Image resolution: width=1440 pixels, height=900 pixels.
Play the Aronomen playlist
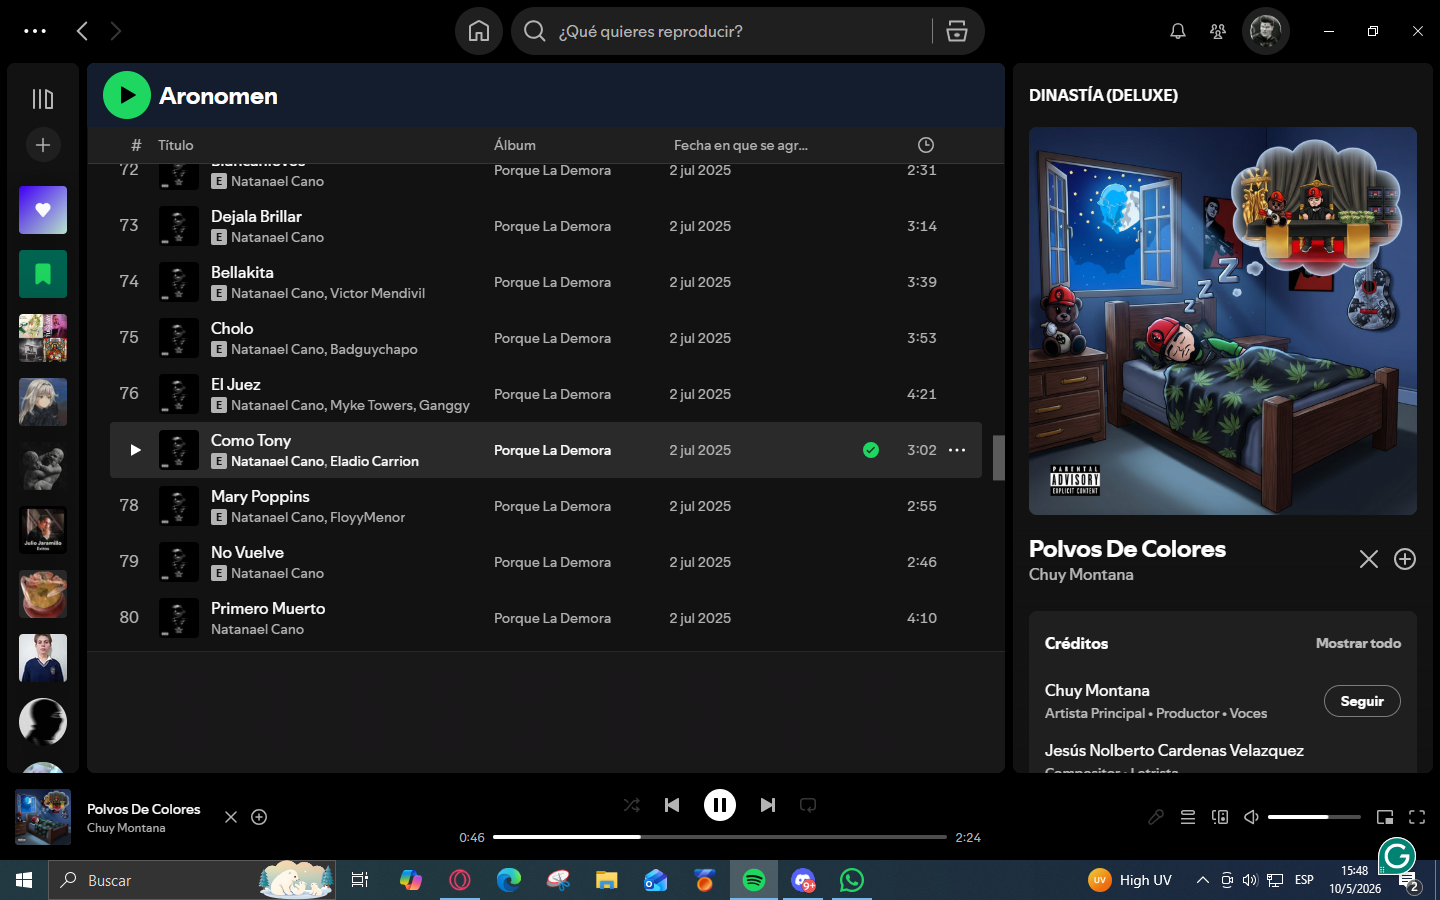point(127,95)
